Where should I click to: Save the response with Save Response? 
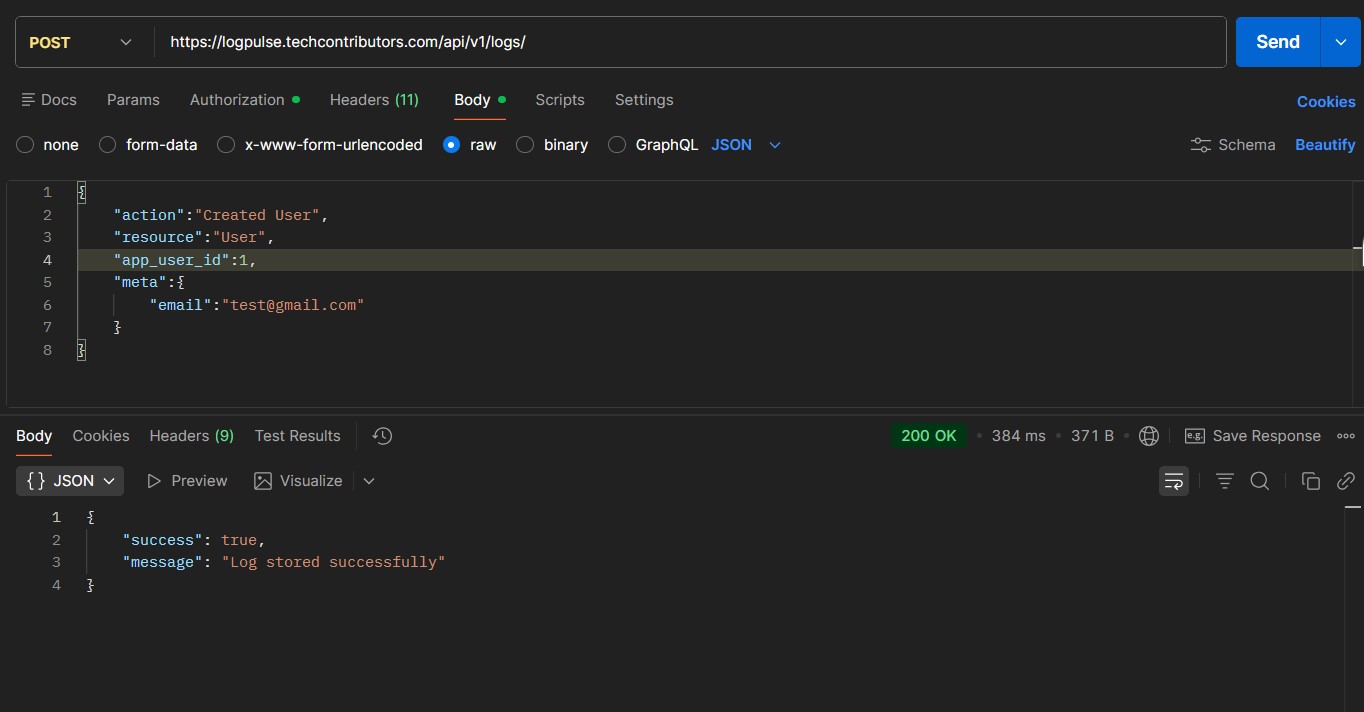1253,435
